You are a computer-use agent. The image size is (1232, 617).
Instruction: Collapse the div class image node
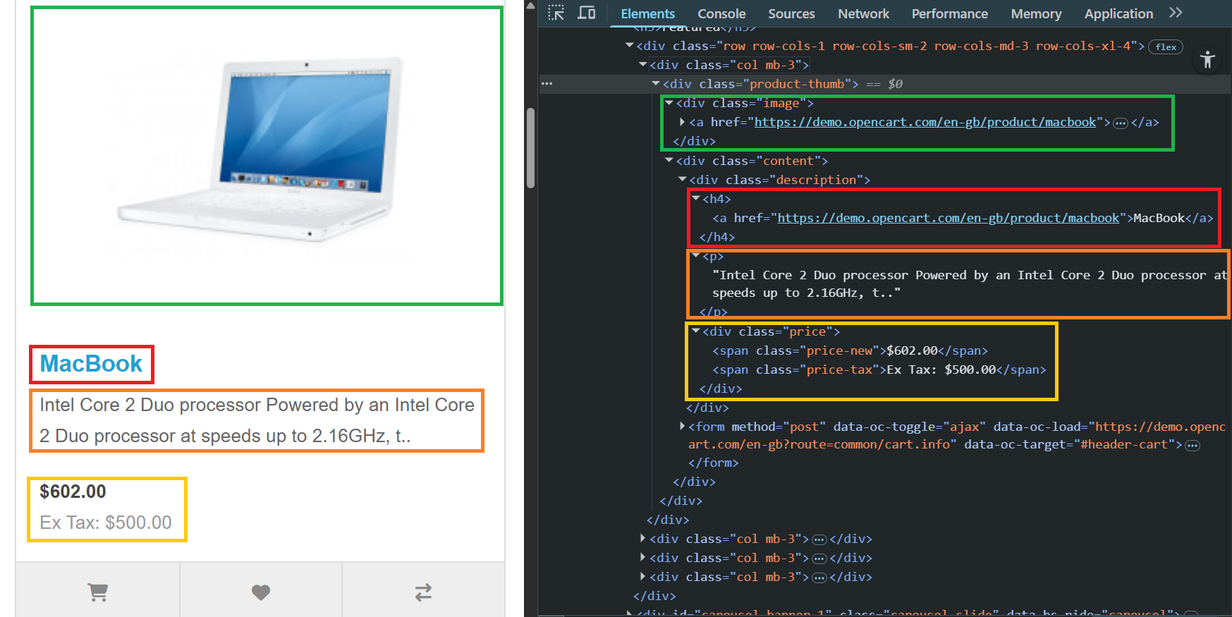coord(669,103)
